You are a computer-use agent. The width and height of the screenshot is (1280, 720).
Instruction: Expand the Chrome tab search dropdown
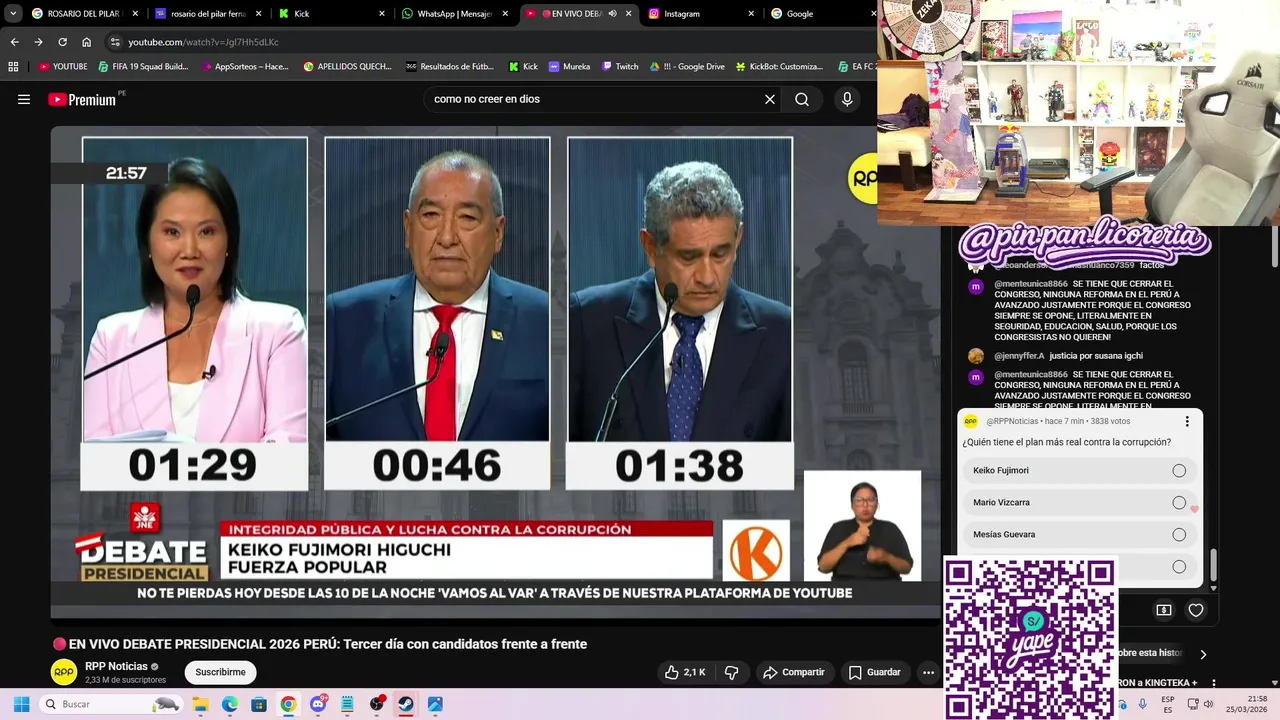click(x=13, y=14)
